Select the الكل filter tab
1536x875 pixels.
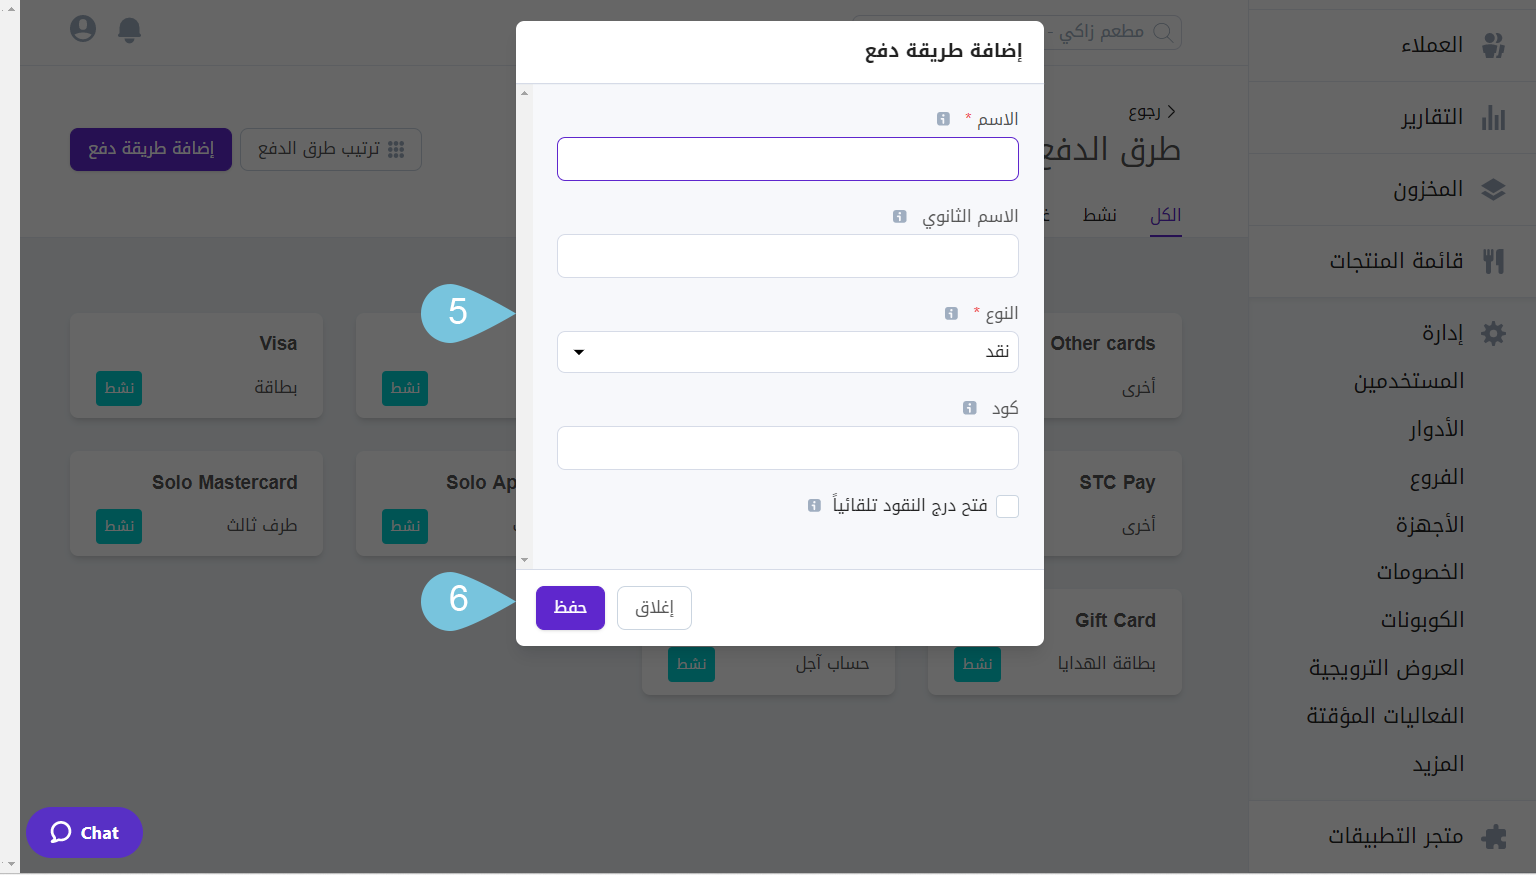[1165, 214]
